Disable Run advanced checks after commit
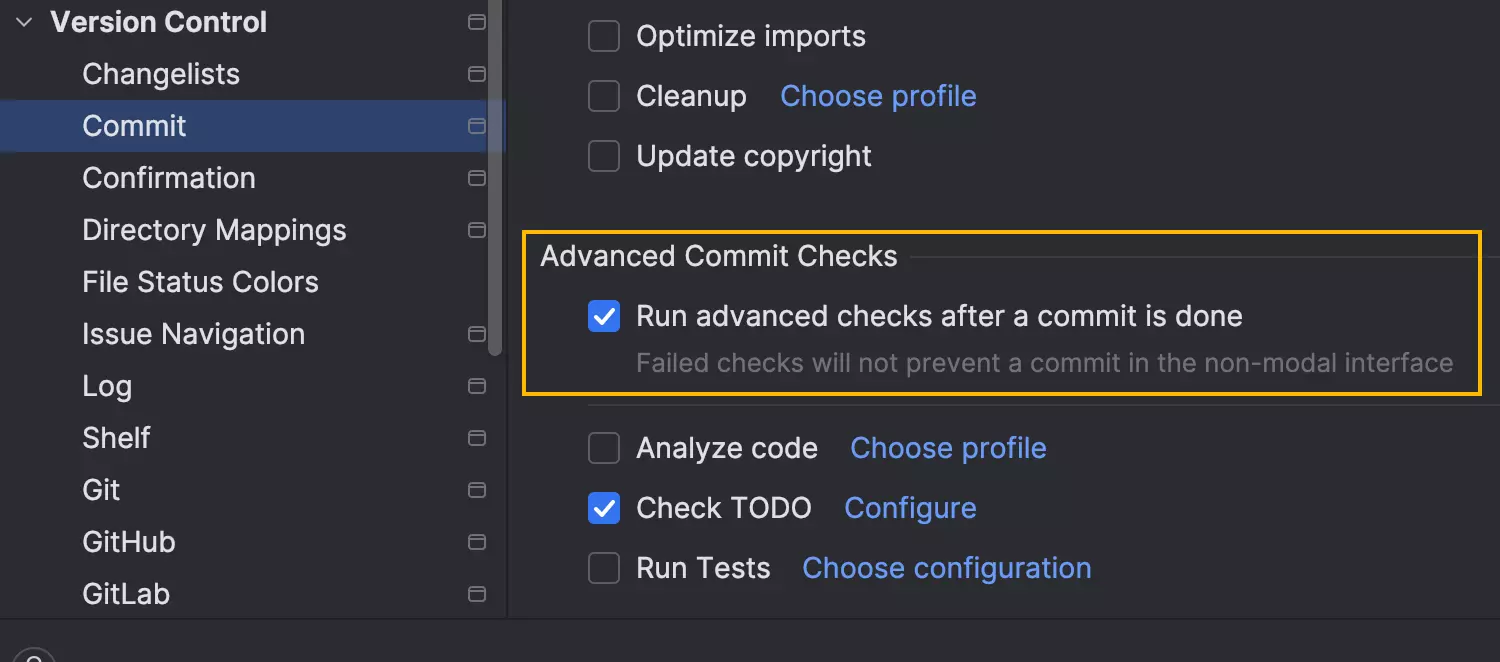The height and width of the screenshot is (662, 1500). click(x=604, y=317)
